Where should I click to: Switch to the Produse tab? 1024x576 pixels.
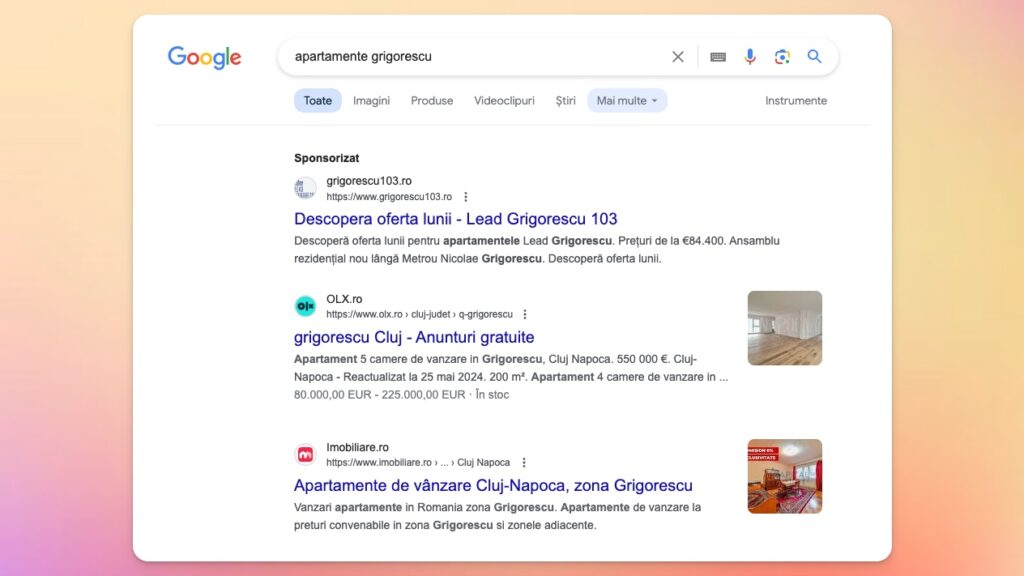coord(432,101)
